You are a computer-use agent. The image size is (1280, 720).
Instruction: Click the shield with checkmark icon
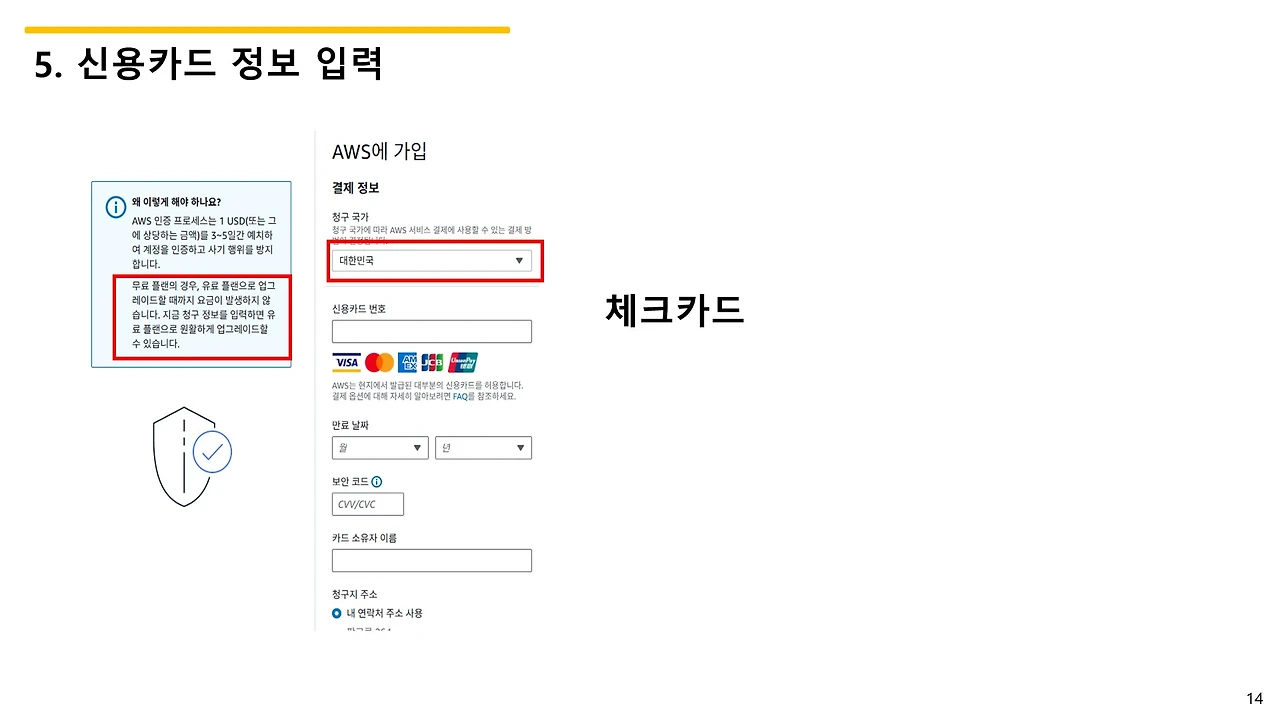186,455
